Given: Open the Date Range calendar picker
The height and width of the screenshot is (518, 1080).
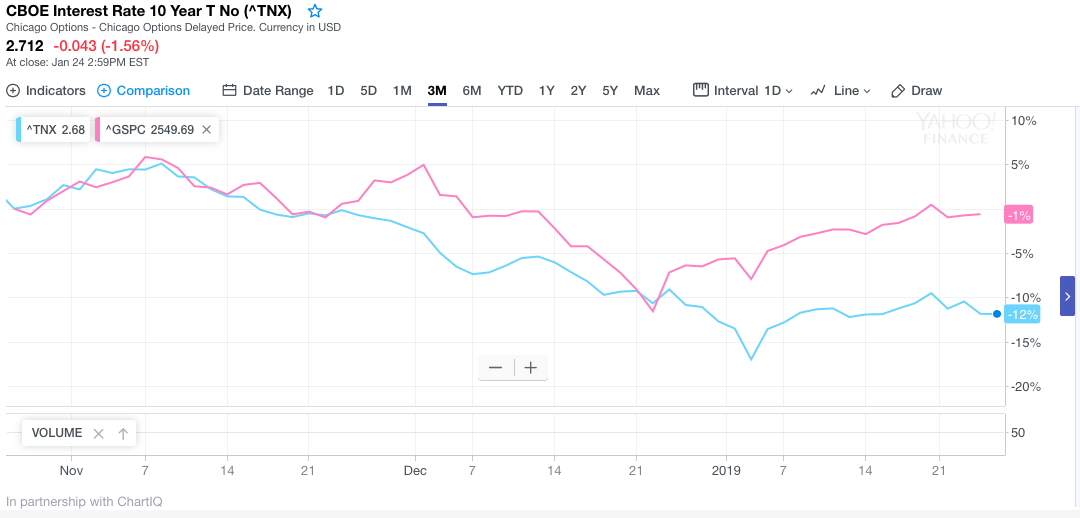Looking at the screenshot, I should [267, 90].
